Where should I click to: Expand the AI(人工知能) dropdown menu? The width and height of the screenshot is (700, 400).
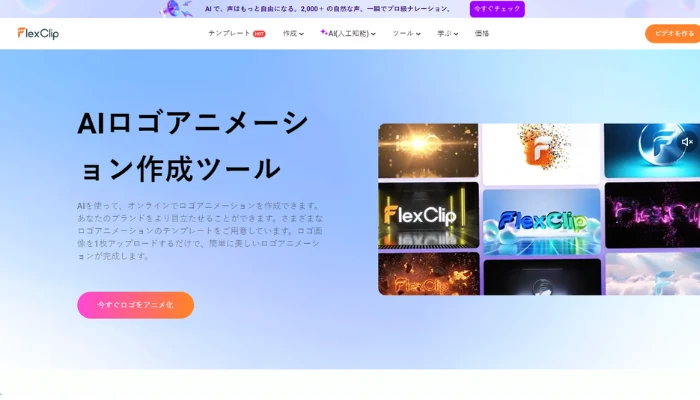tap(348, 33)
